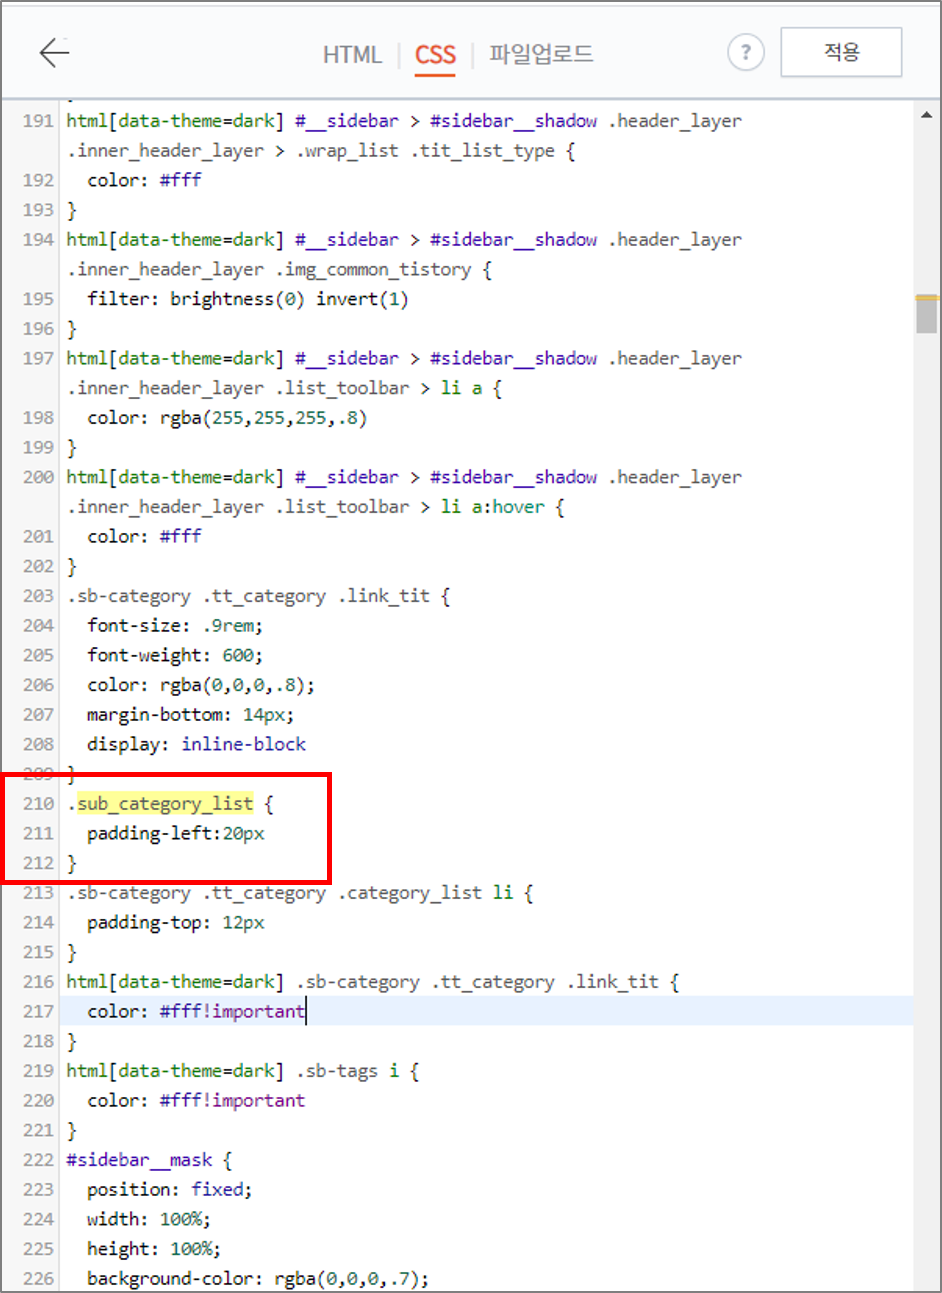
Task: Click the "font-weight: 600;" line
Action: click(175, 656)
